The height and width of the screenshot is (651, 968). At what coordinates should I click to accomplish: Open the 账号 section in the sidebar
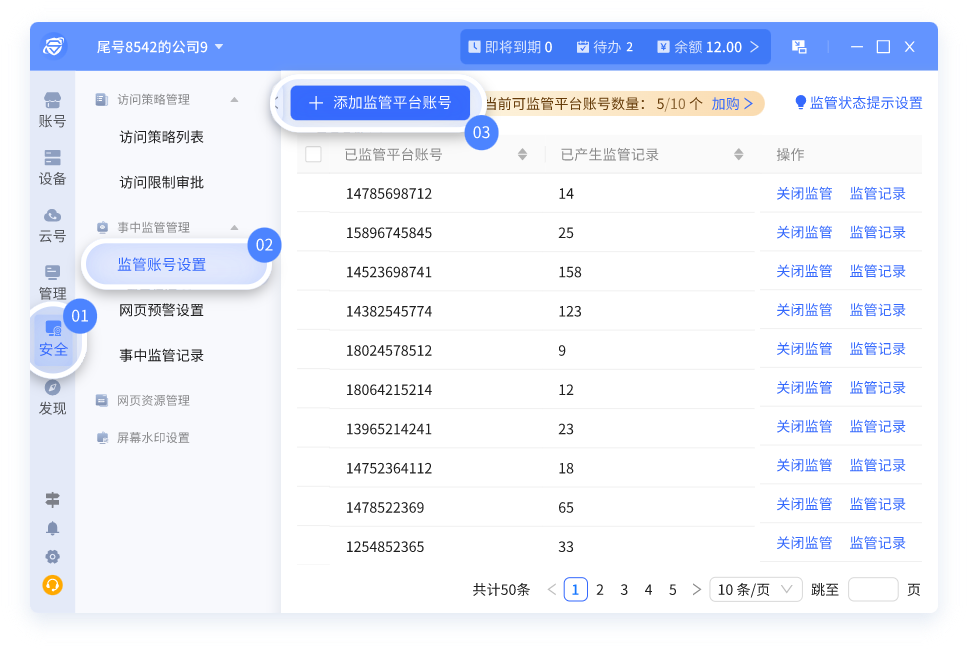[x=52, y=110]
